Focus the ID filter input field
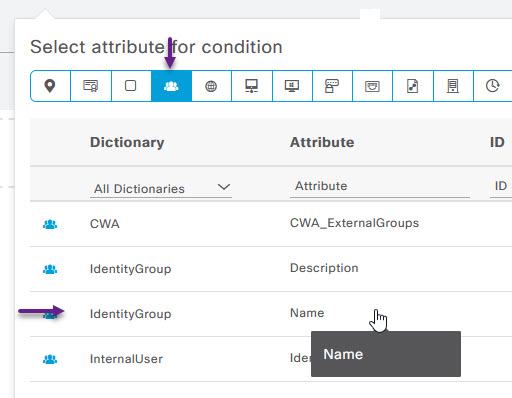 (501, 187)
